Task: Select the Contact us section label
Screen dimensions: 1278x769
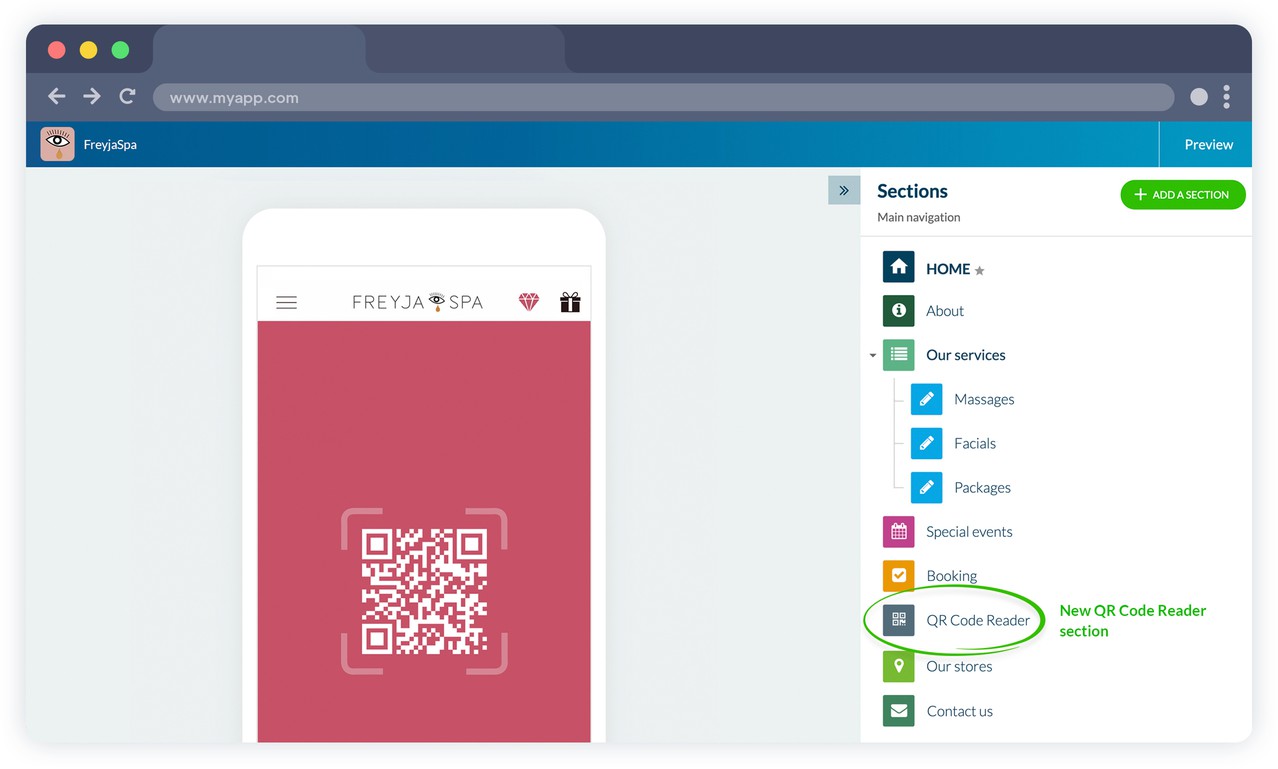Action: pyautogui.click(x=959, y=711)
